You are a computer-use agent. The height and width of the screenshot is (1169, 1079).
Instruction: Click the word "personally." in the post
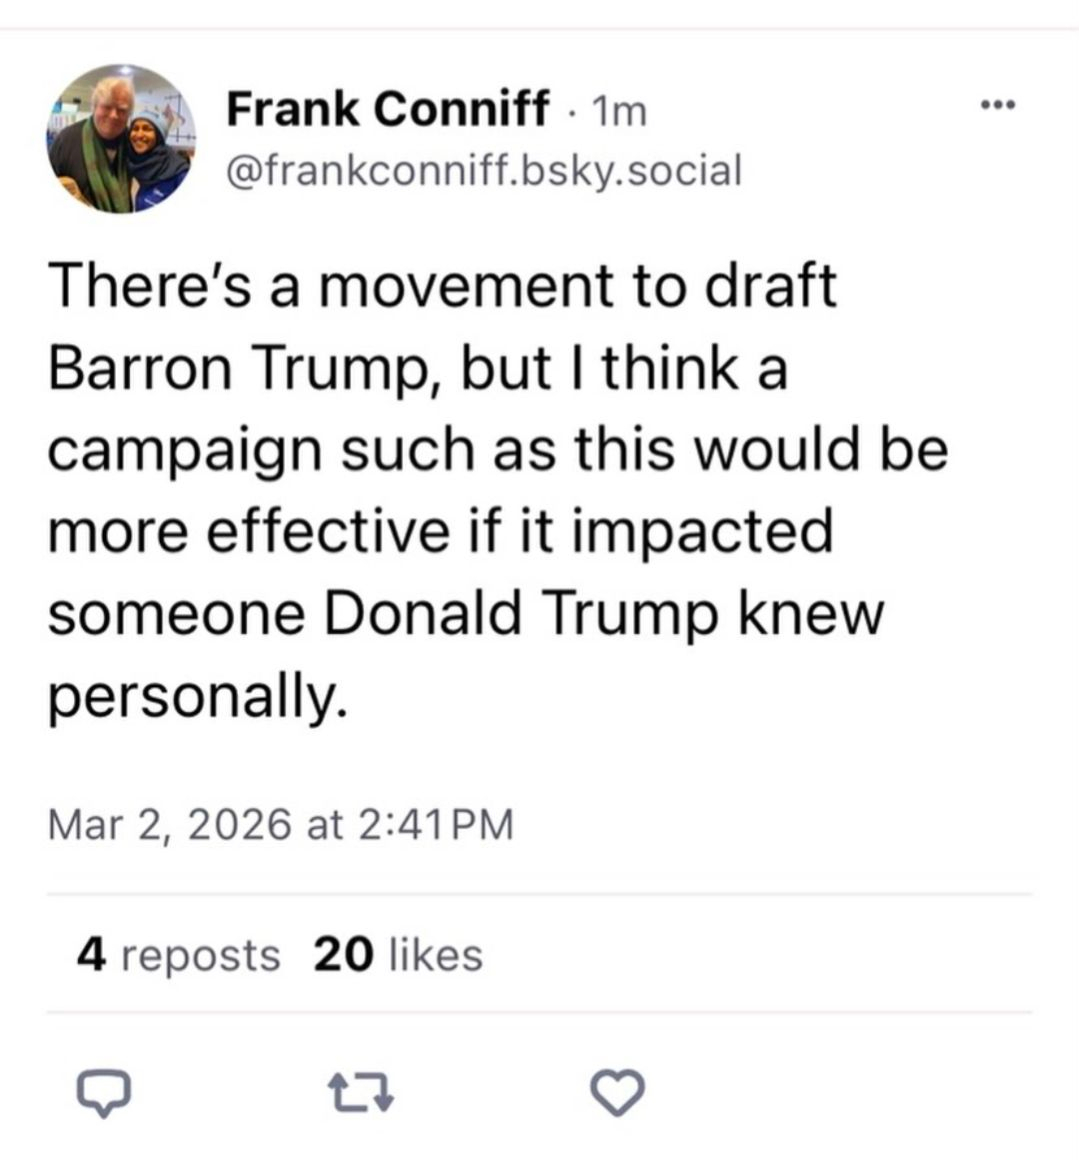(198, 696)
